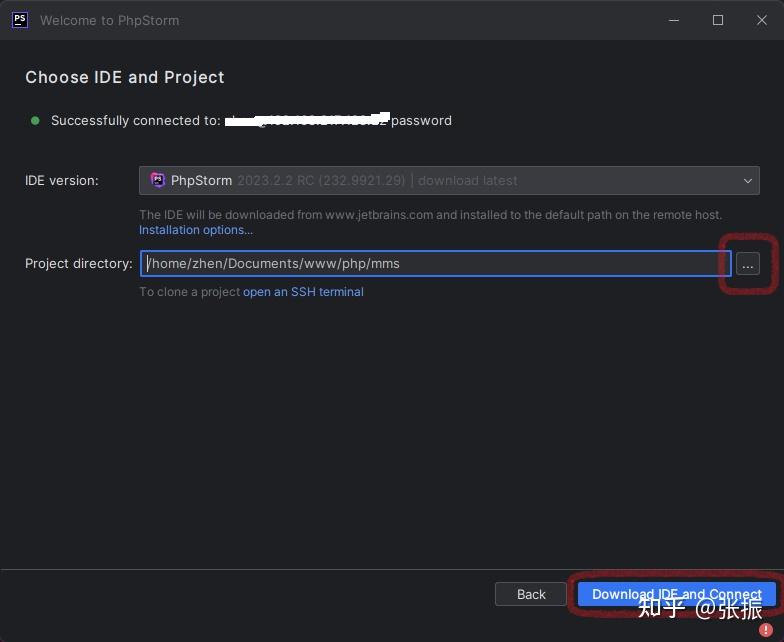
Task: Open an SSH terminal link
Action: tap(303, 292)
